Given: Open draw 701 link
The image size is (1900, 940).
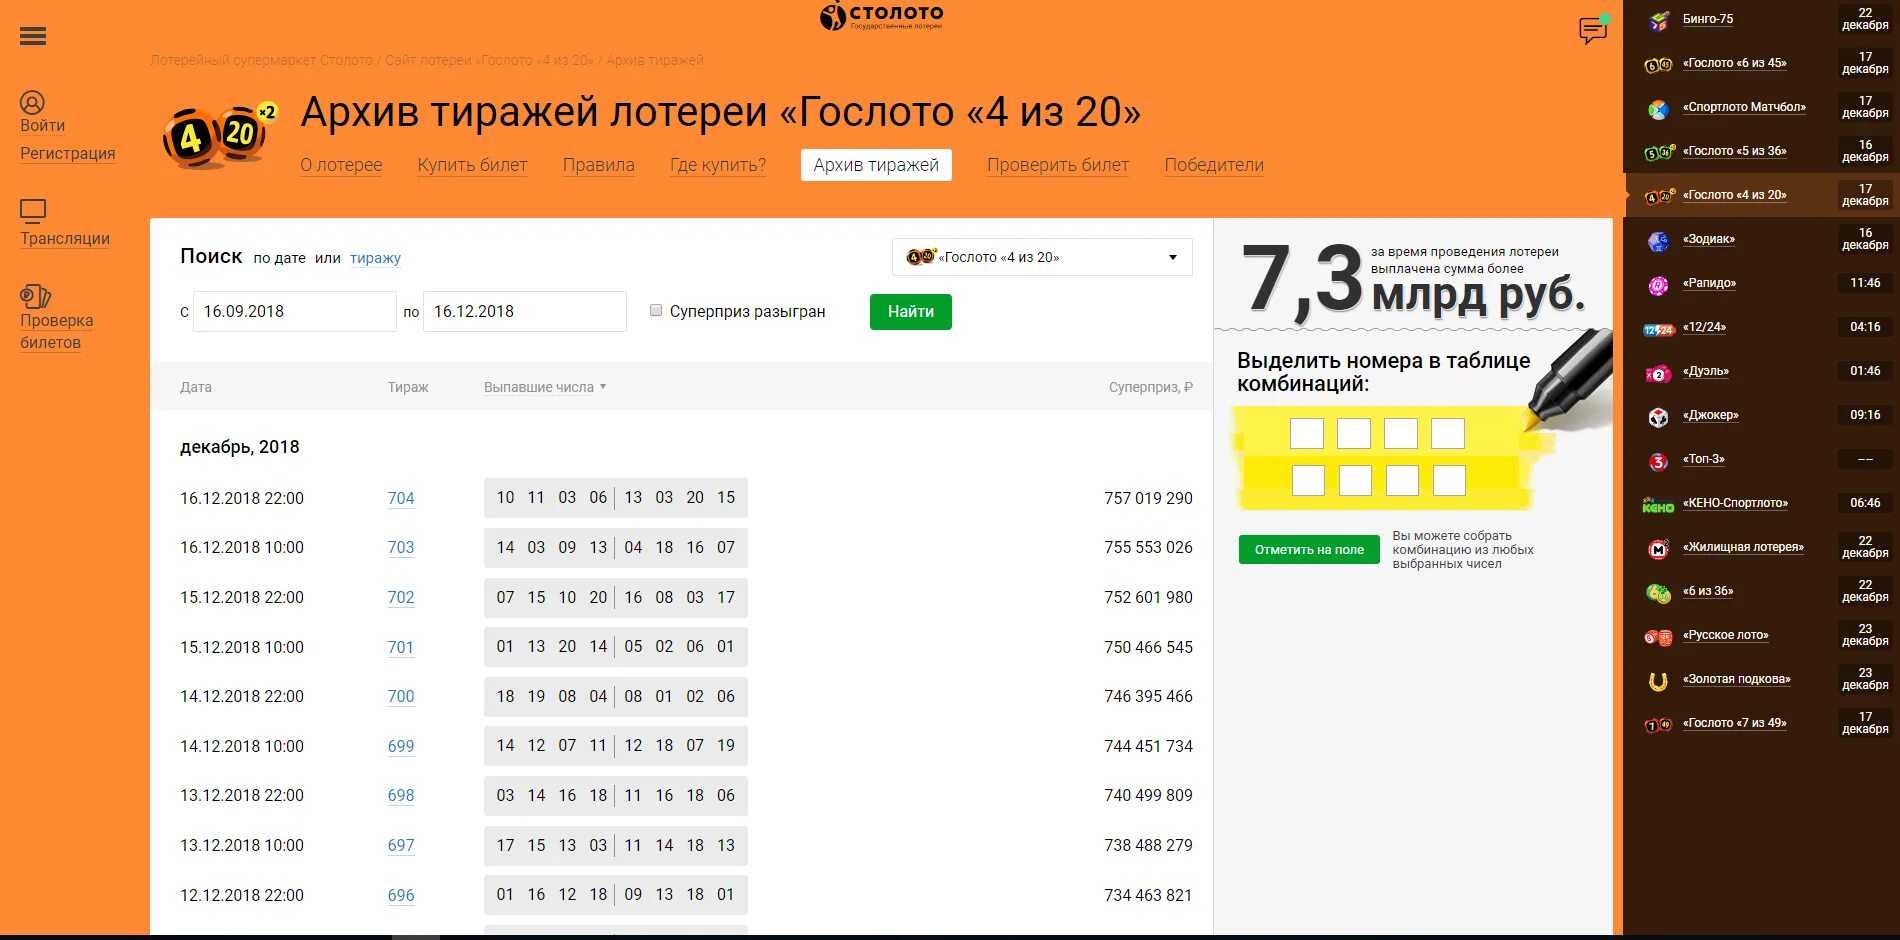Looking at the screenshot, I should (x=401, y=647).
